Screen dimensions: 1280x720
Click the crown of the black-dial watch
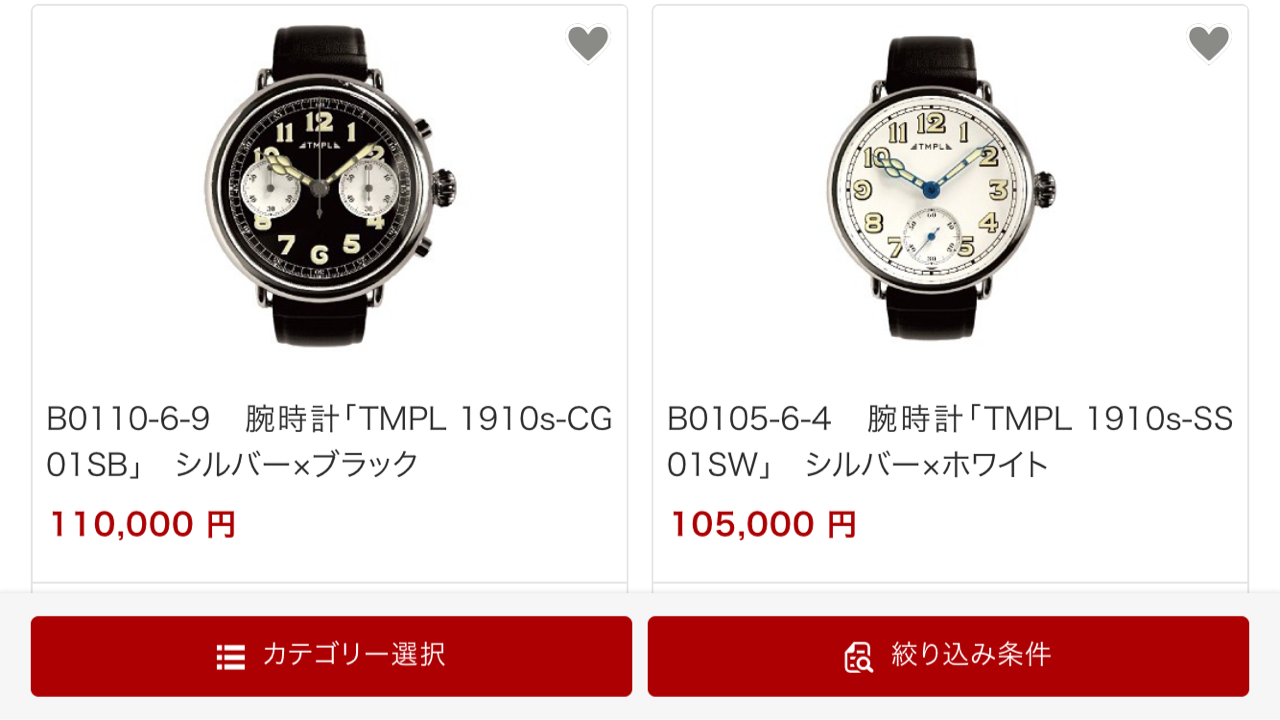(x=444, y=186)
